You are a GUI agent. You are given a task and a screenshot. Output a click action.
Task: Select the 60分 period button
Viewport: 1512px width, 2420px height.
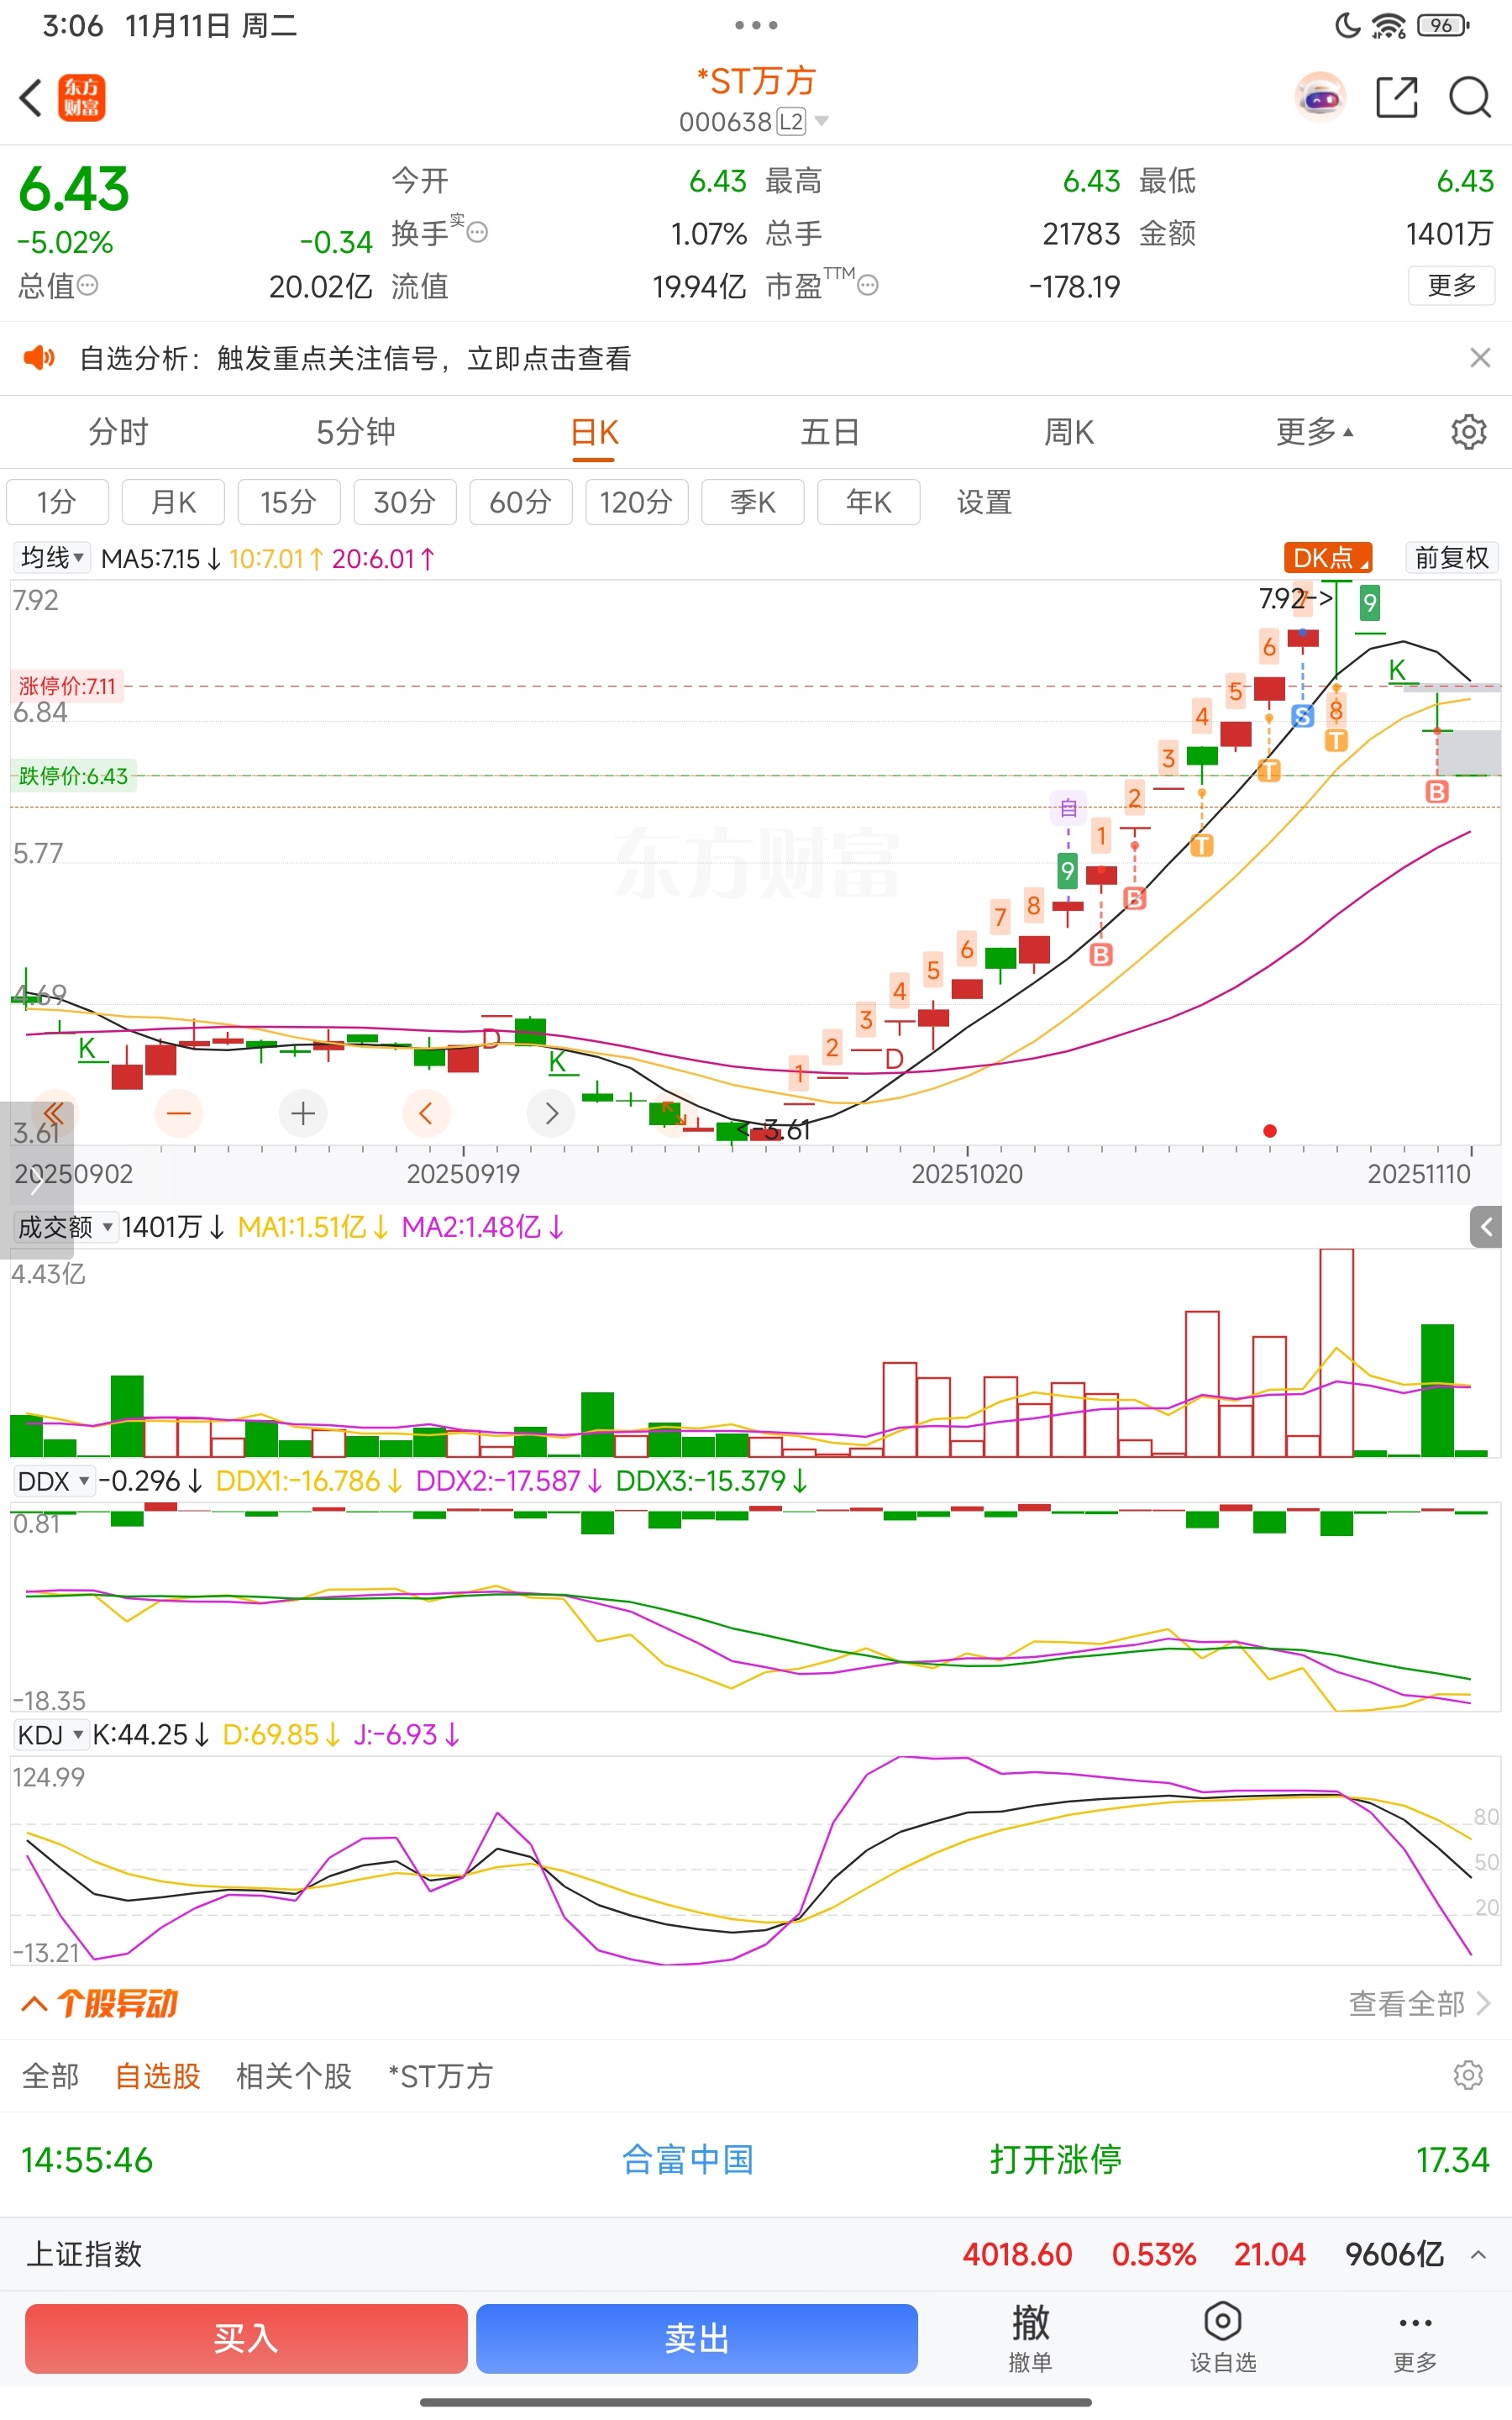(x=521, y=502)
